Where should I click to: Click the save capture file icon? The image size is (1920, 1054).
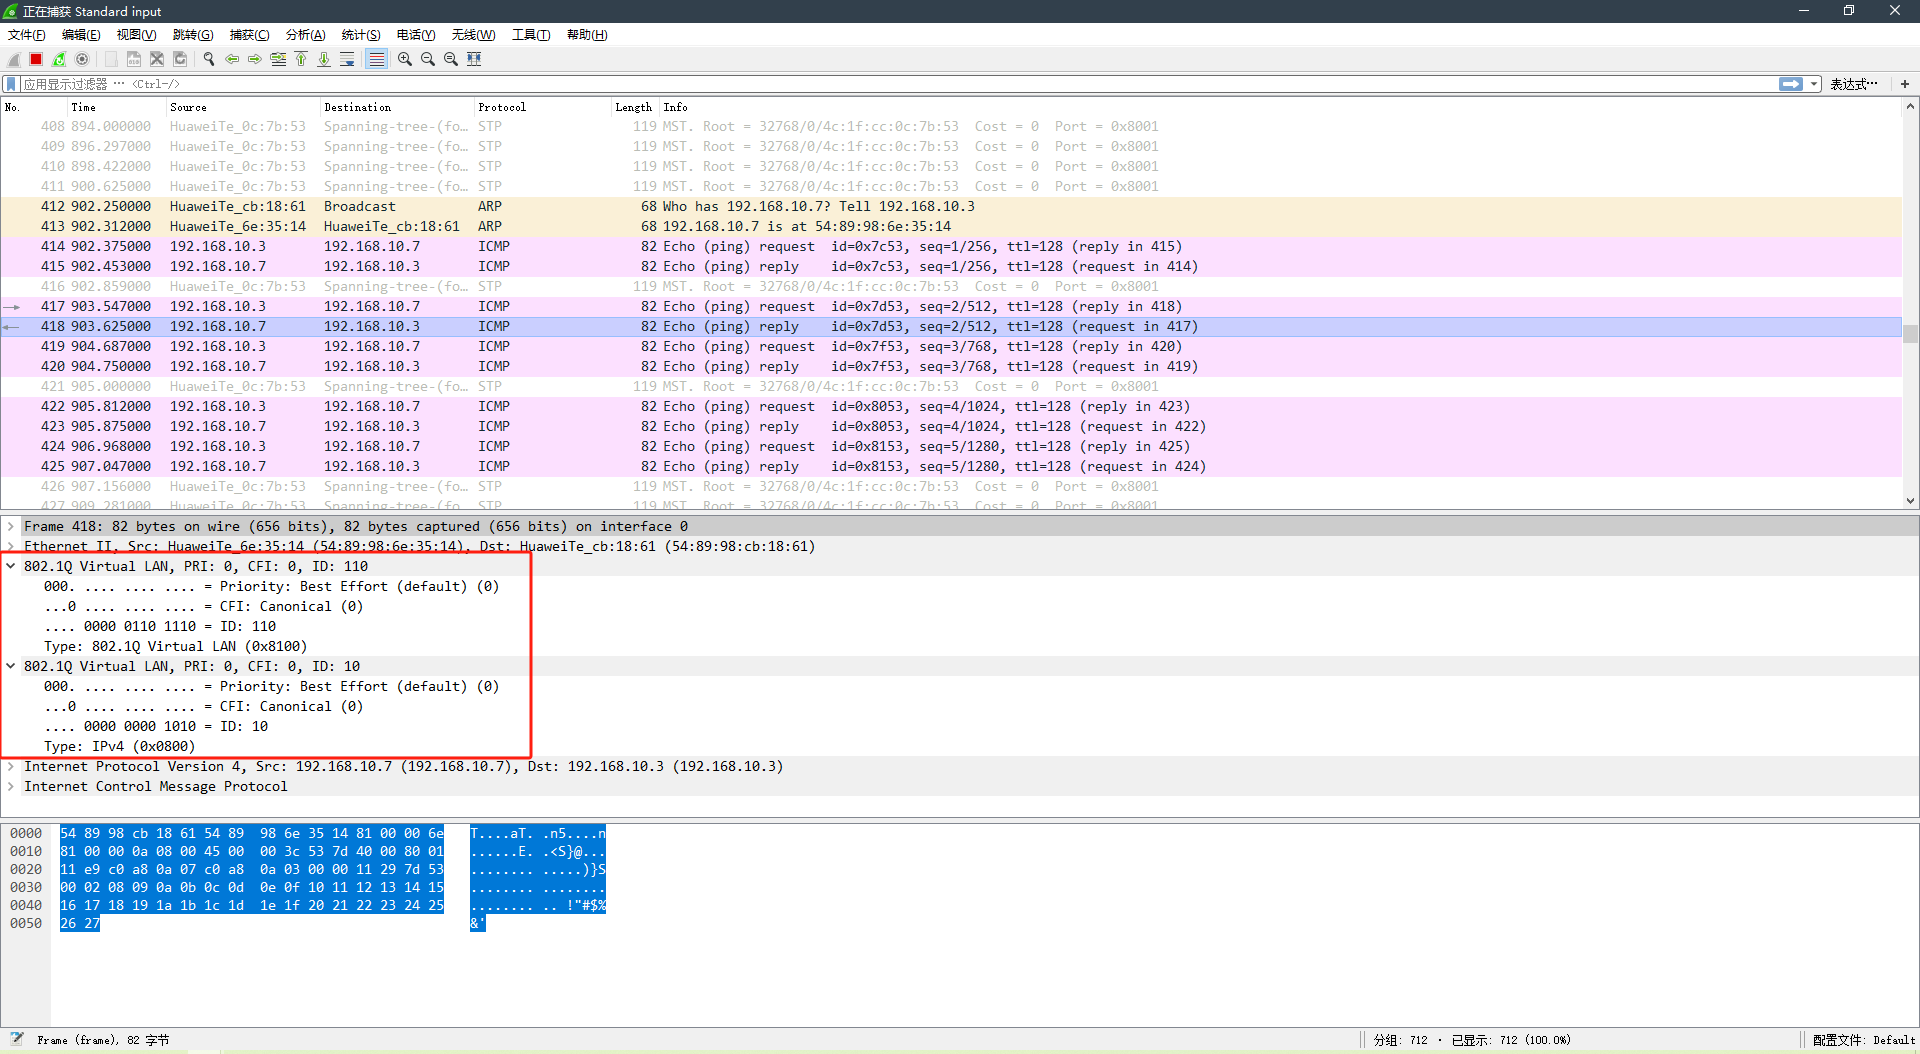[x=134, y=59]
